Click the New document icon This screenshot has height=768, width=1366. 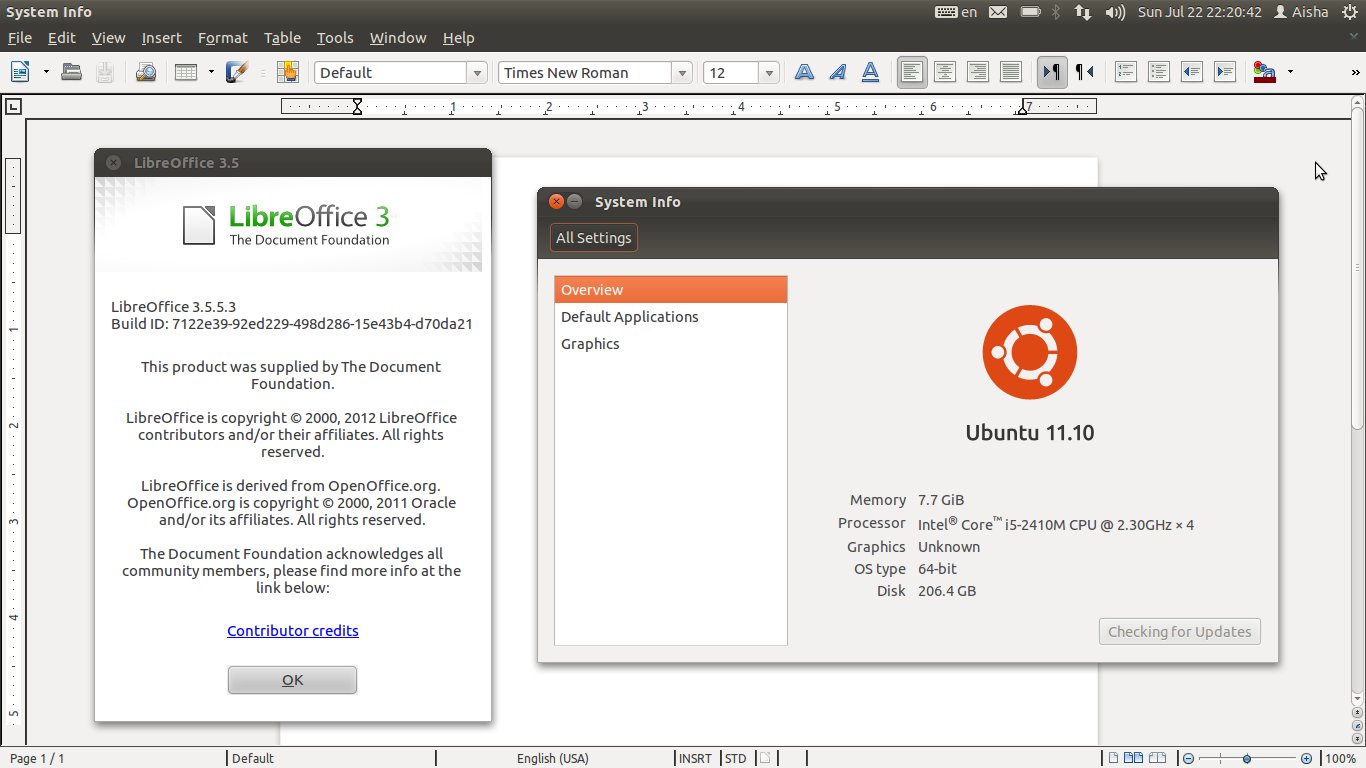(x=20, y=72)
